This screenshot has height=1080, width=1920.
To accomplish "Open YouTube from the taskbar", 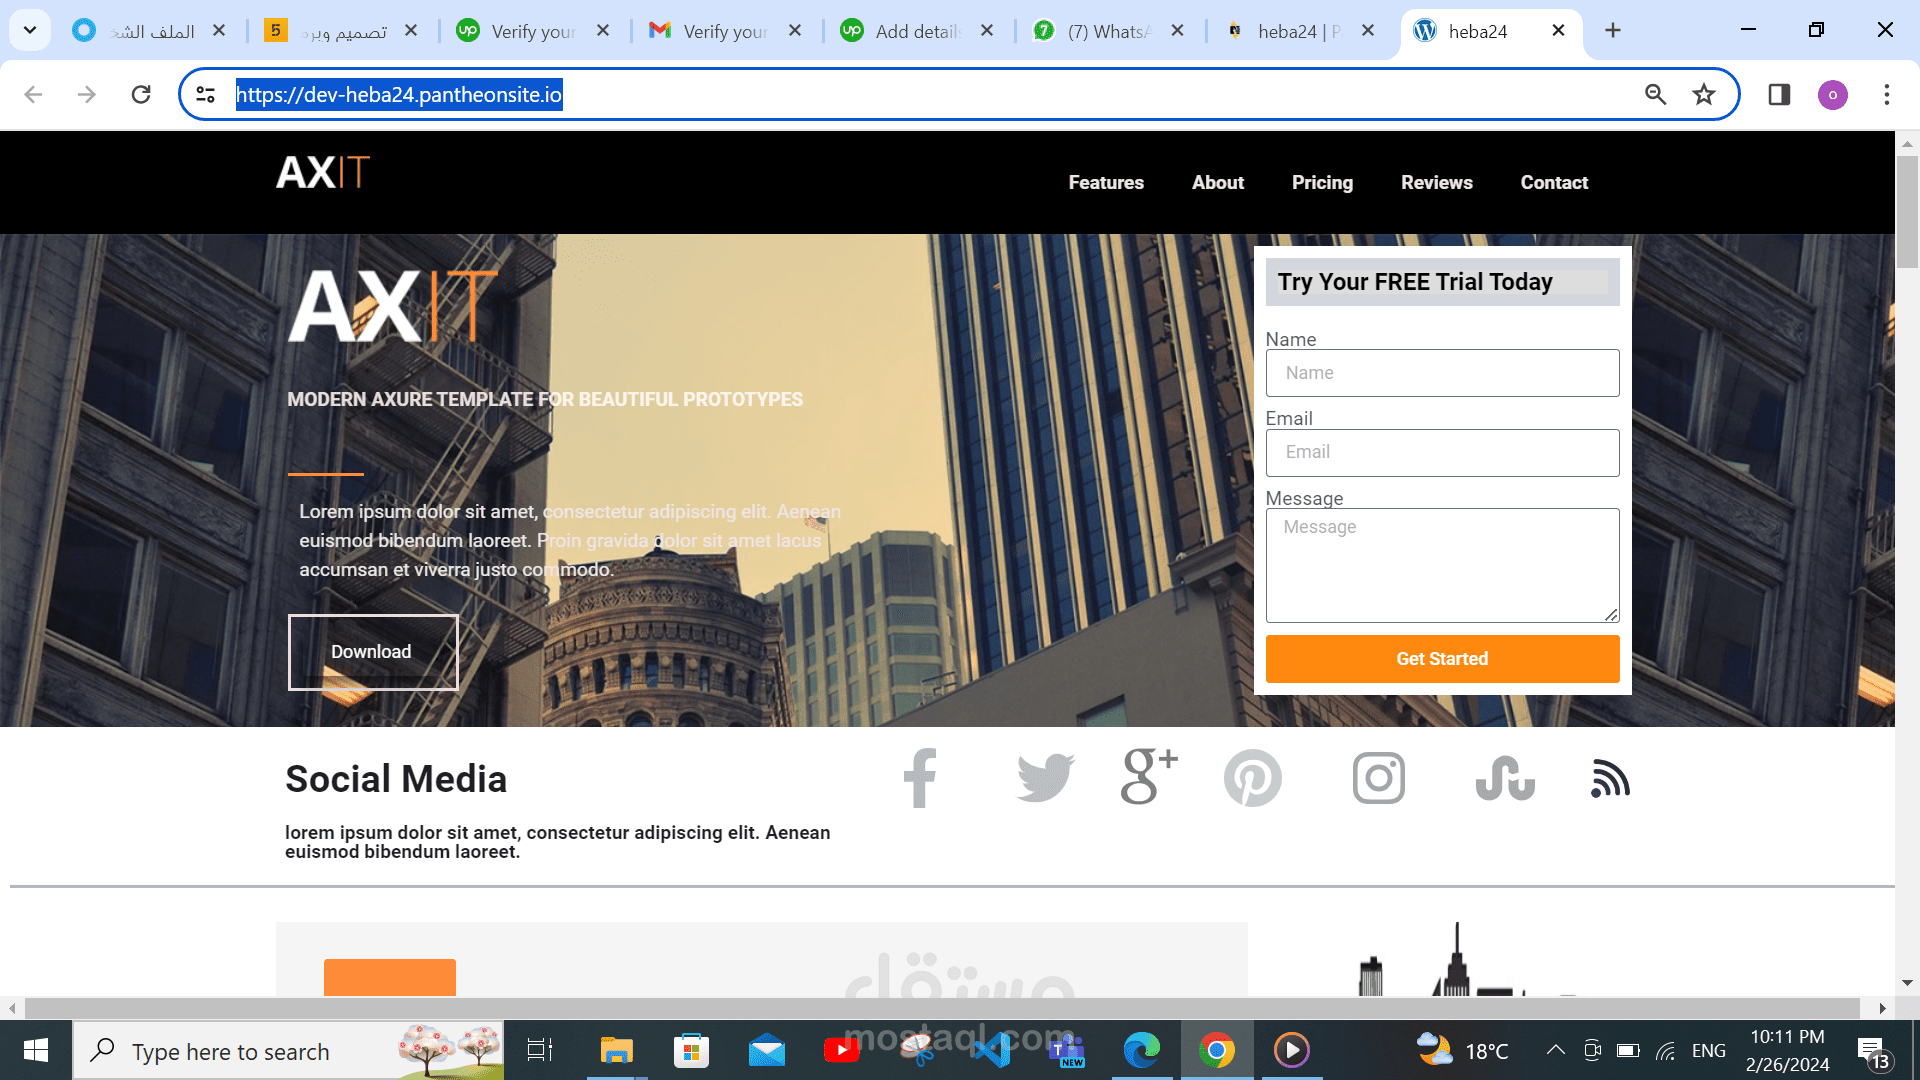I will [841, 1050].
